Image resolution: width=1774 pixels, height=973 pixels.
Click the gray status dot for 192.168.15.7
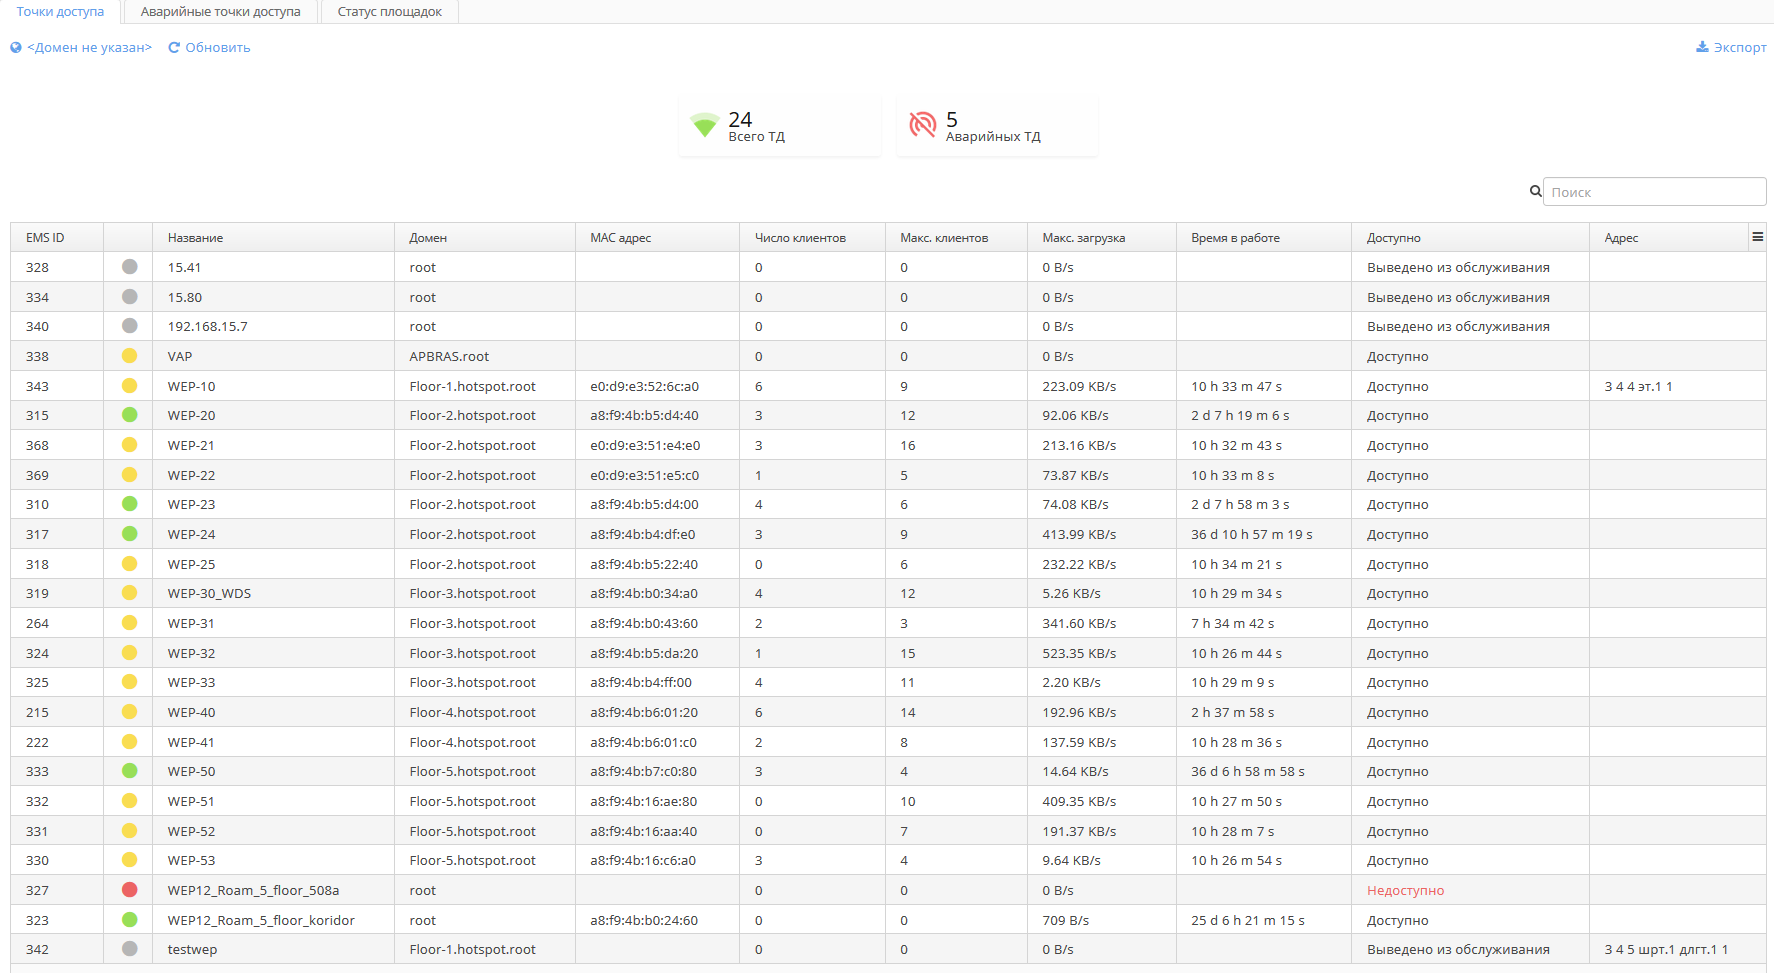[129, 326]
